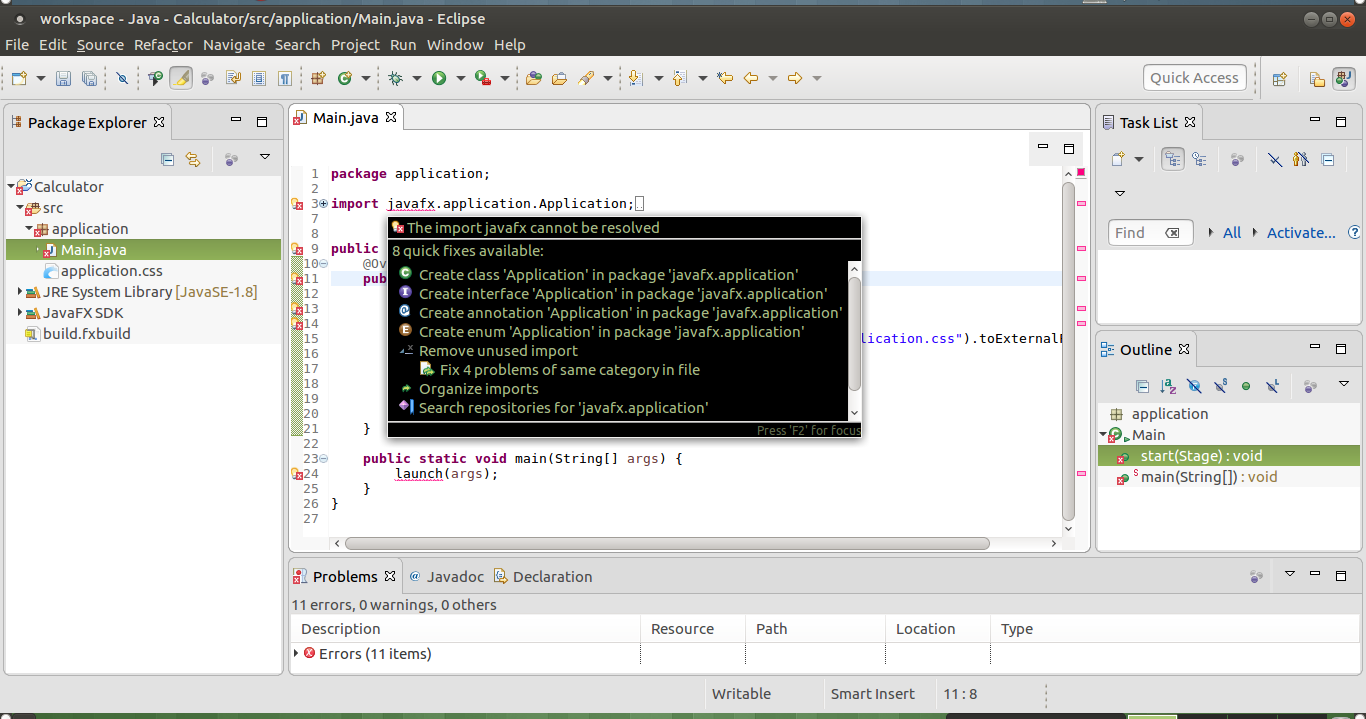Switch to the Javadoc tab

coord(454,577)
